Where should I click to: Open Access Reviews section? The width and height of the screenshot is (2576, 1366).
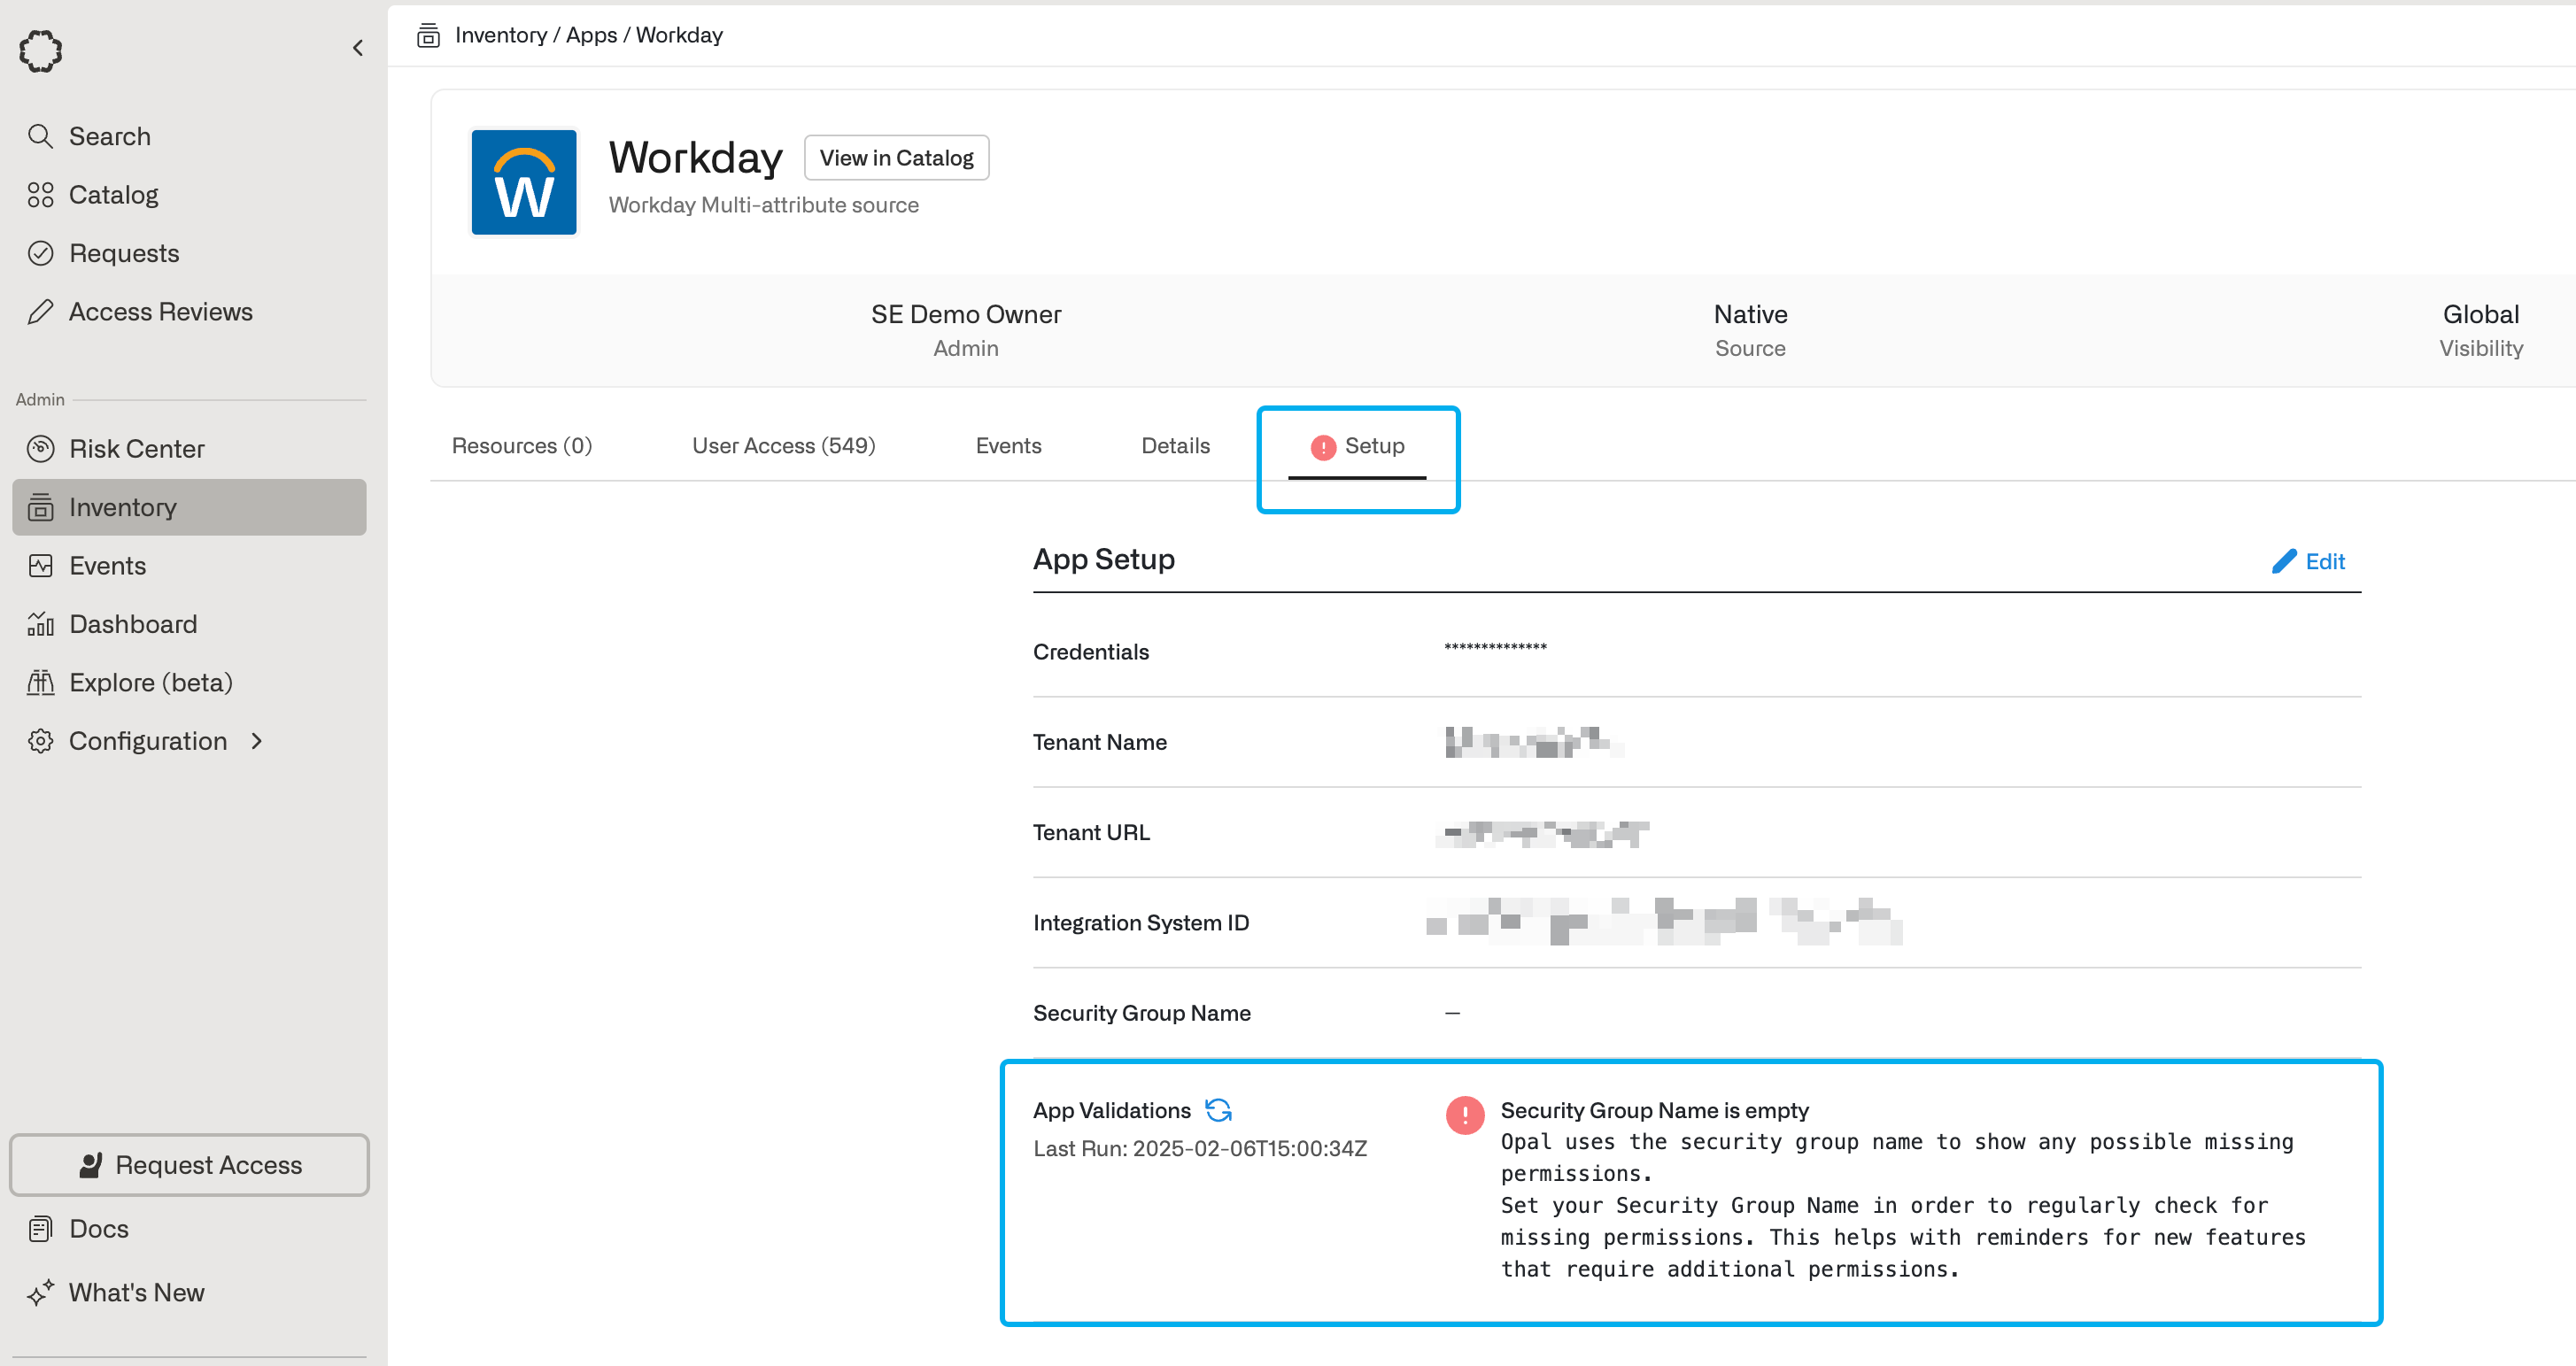click(160, 312)
